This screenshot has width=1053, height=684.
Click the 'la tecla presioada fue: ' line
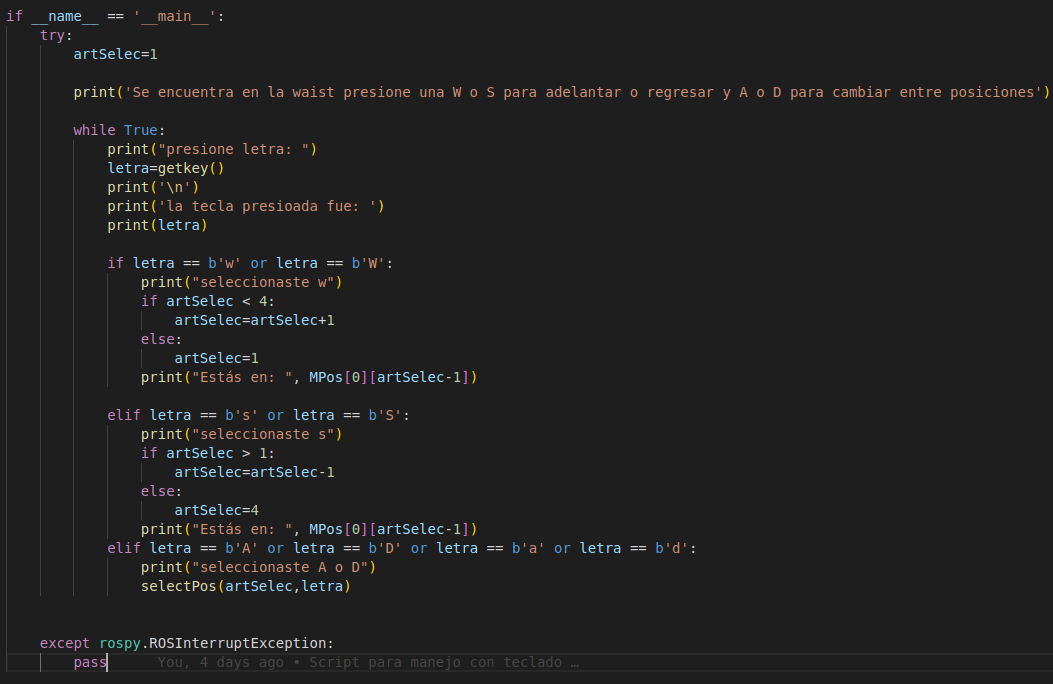(x=246, y=206)
